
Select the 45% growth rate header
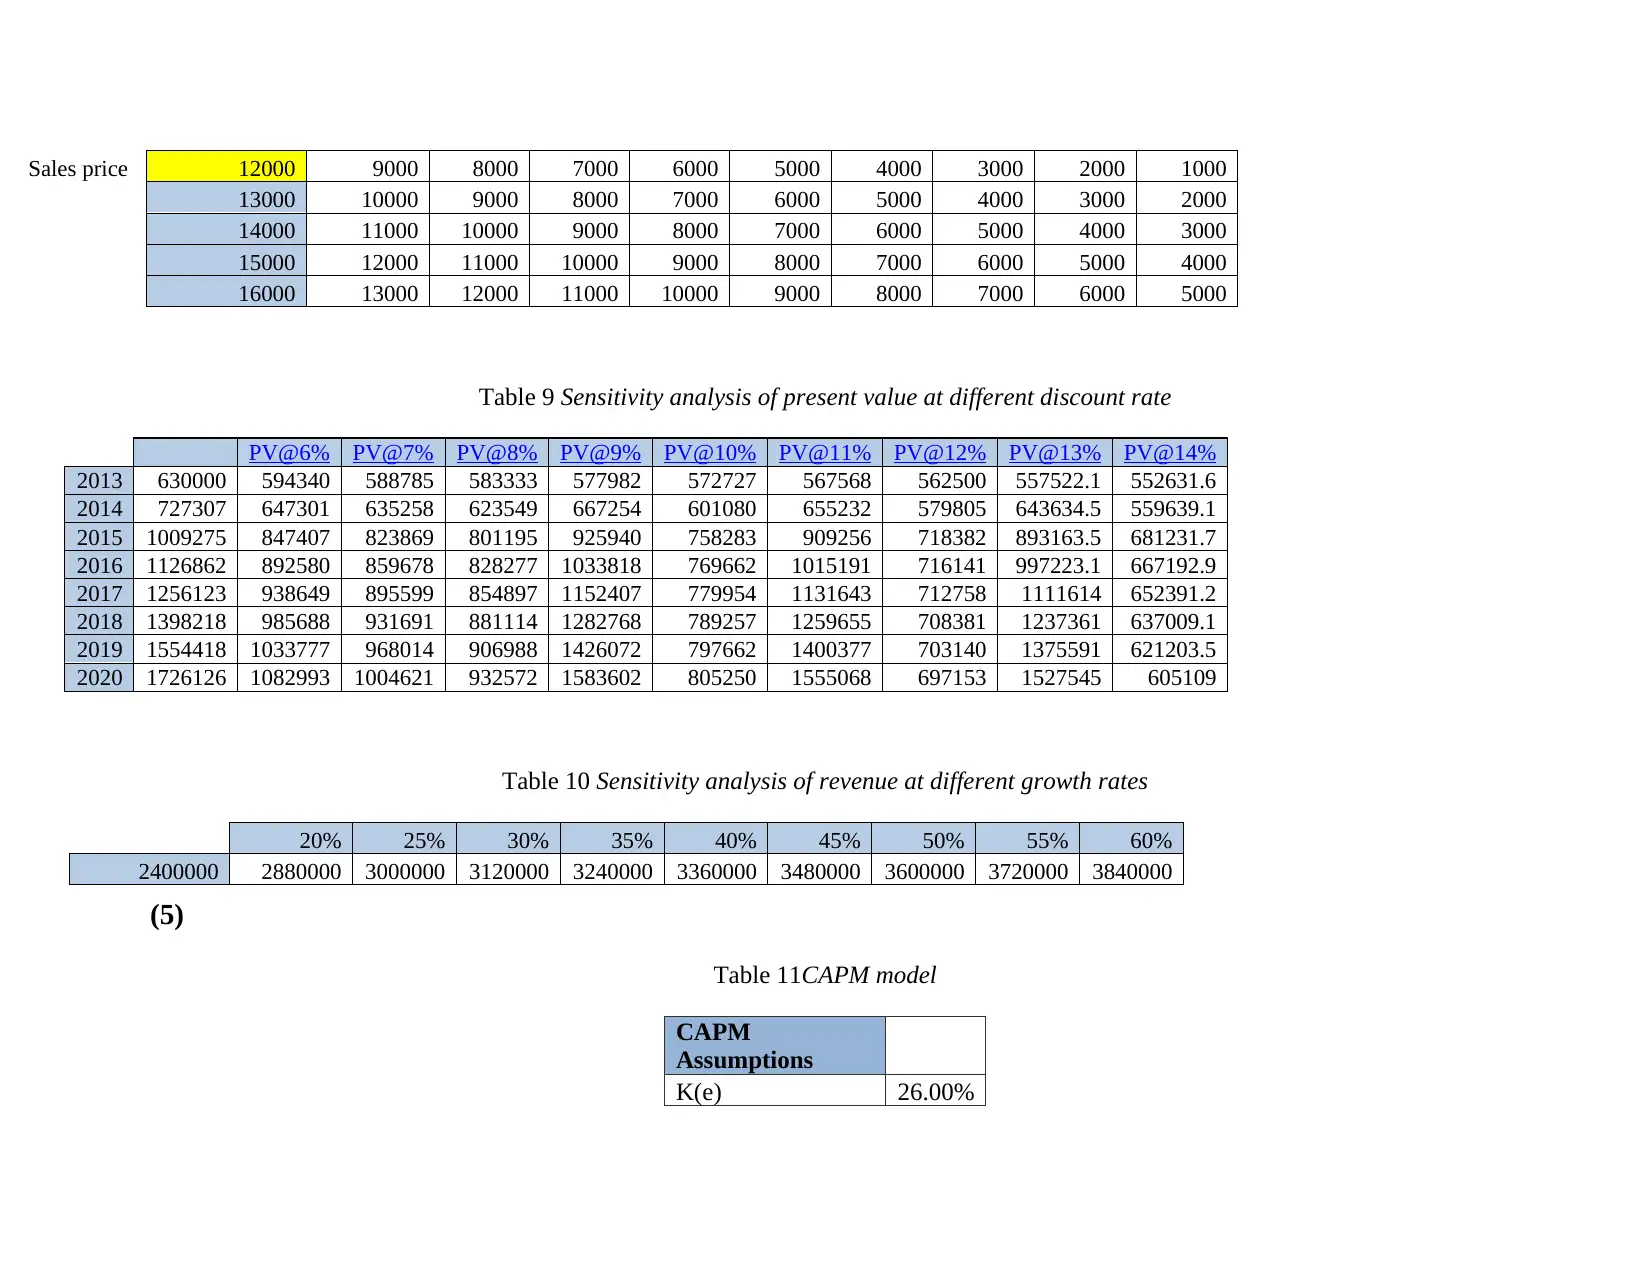point(820,839)
